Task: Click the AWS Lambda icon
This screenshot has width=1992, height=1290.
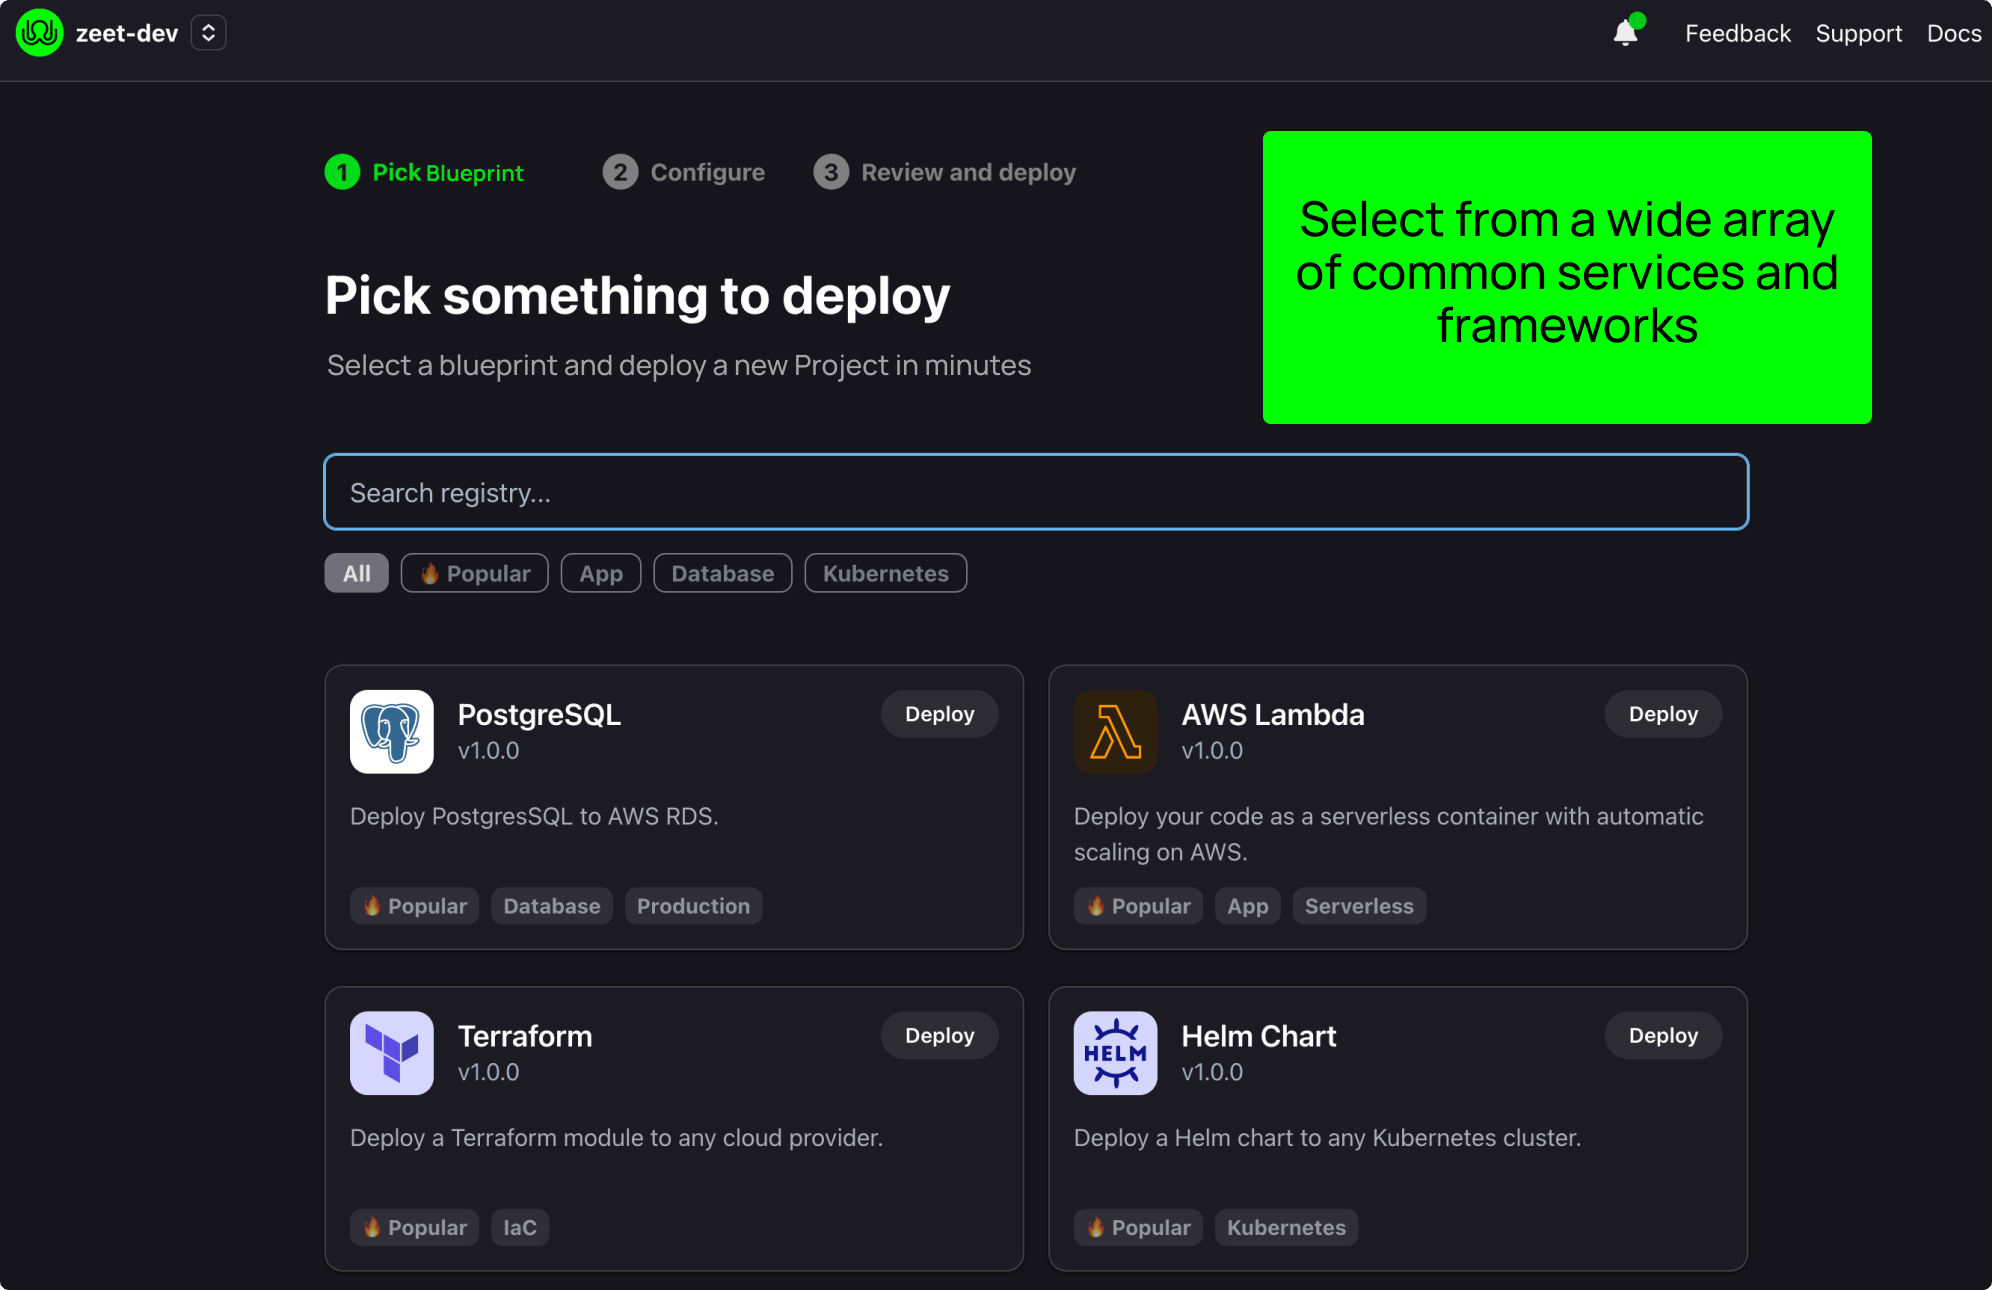Action: [x=1116, y=732]
